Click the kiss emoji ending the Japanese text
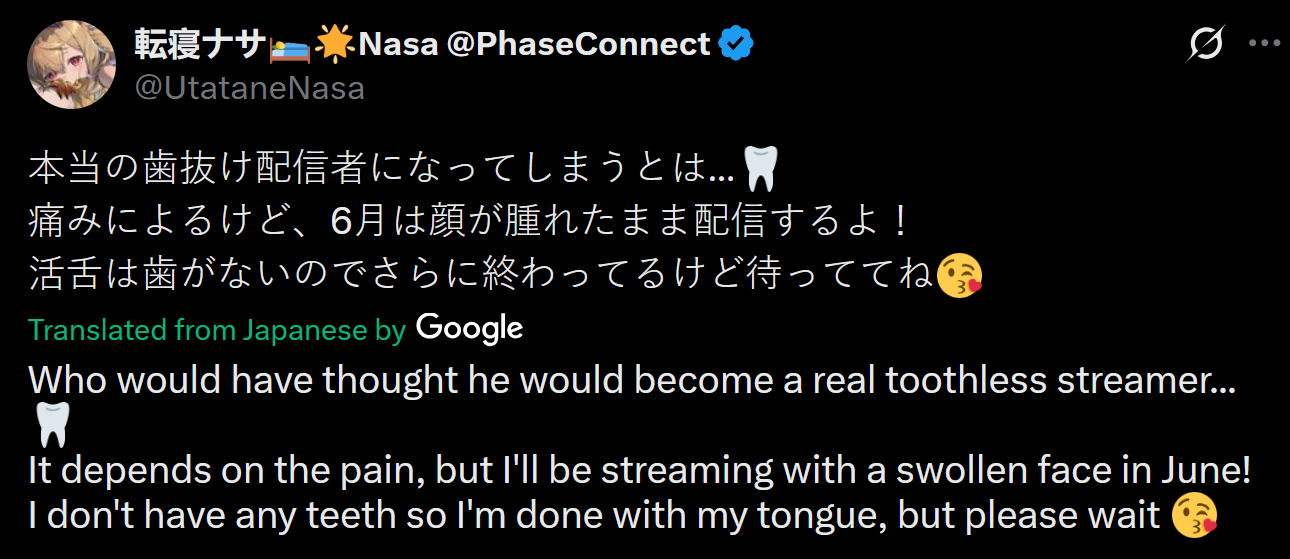This screenshot has width=1290, height=559. point(959,274)
